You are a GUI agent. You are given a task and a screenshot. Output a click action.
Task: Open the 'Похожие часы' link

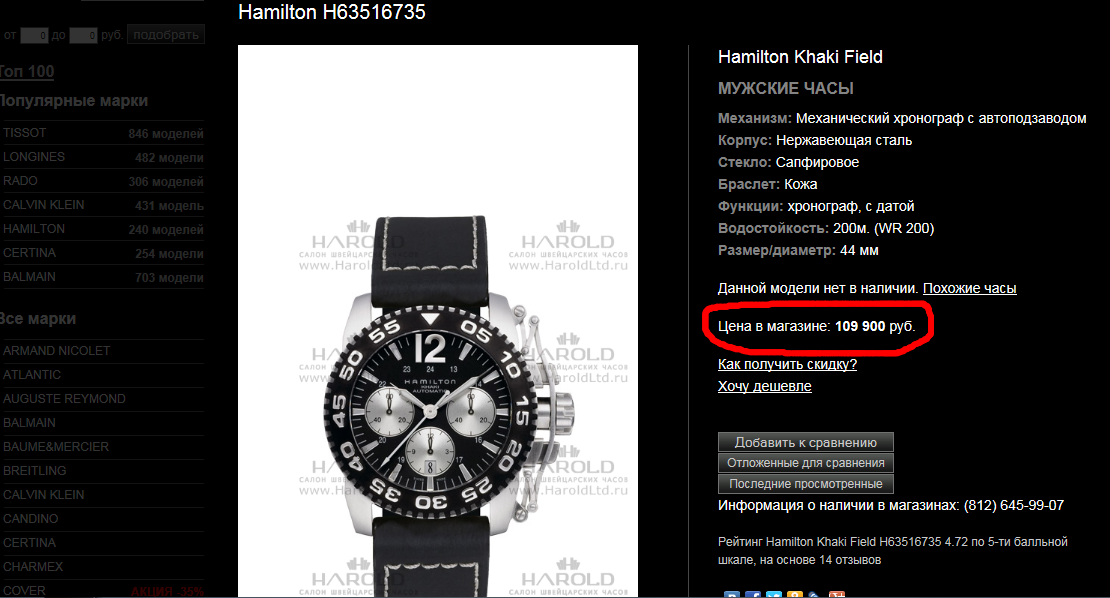pos(969,288)
